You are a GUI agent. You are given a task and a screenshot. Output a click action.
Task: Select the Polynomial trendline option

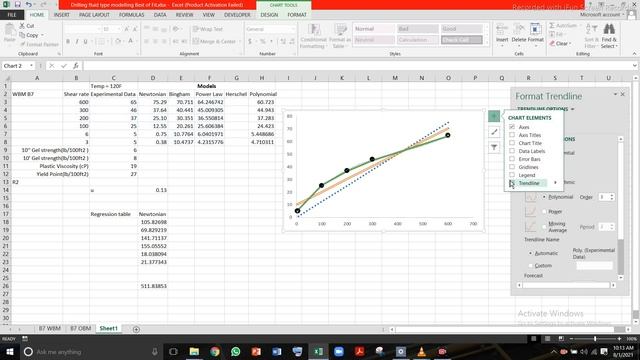tap(544, 197)
